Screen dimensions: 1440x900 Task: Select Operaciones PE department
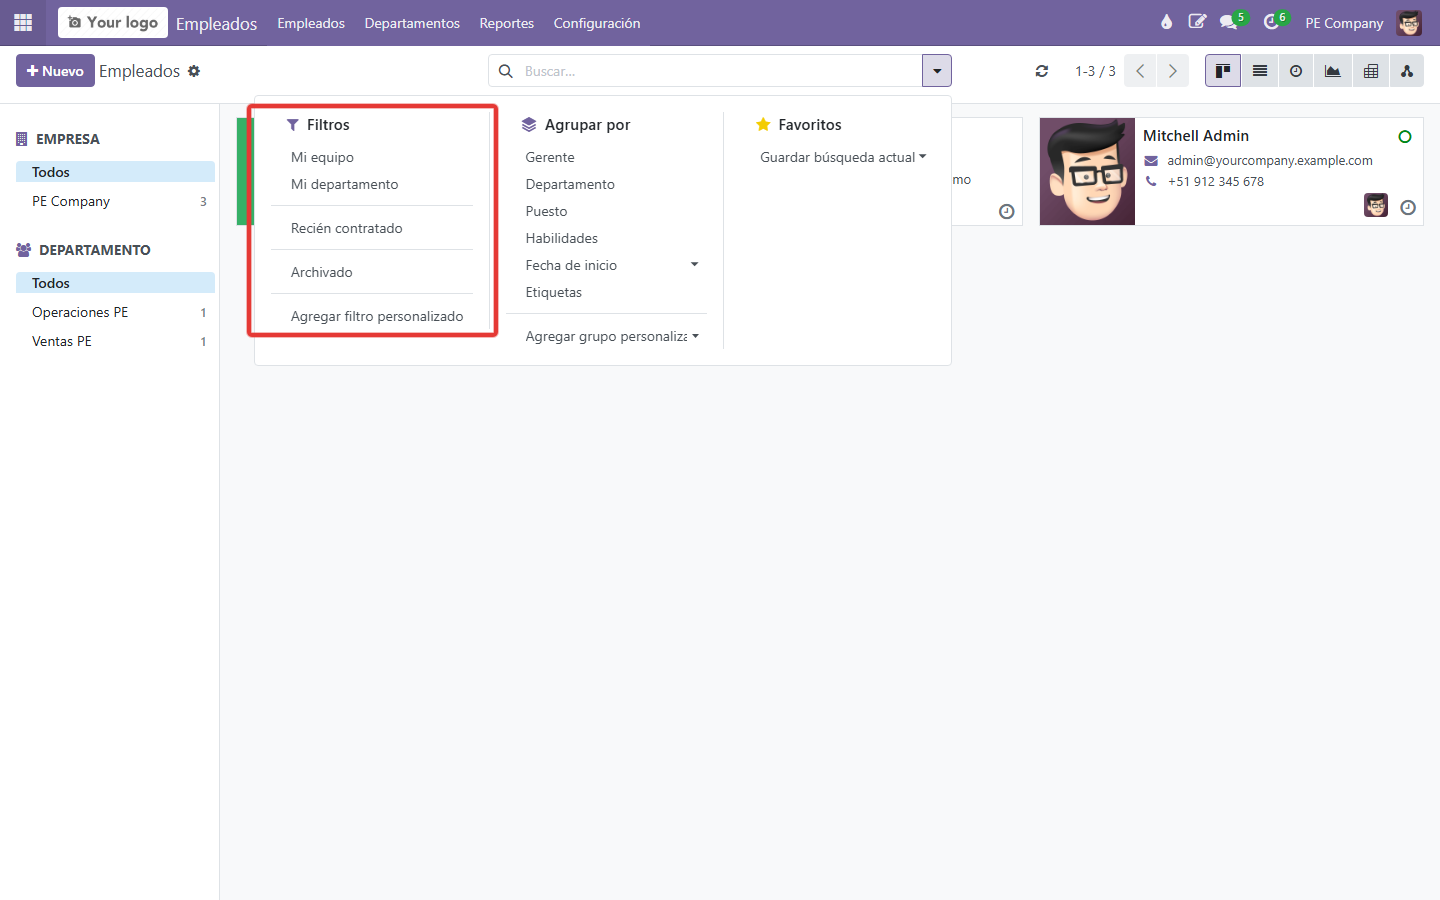(x=115, y=312)
